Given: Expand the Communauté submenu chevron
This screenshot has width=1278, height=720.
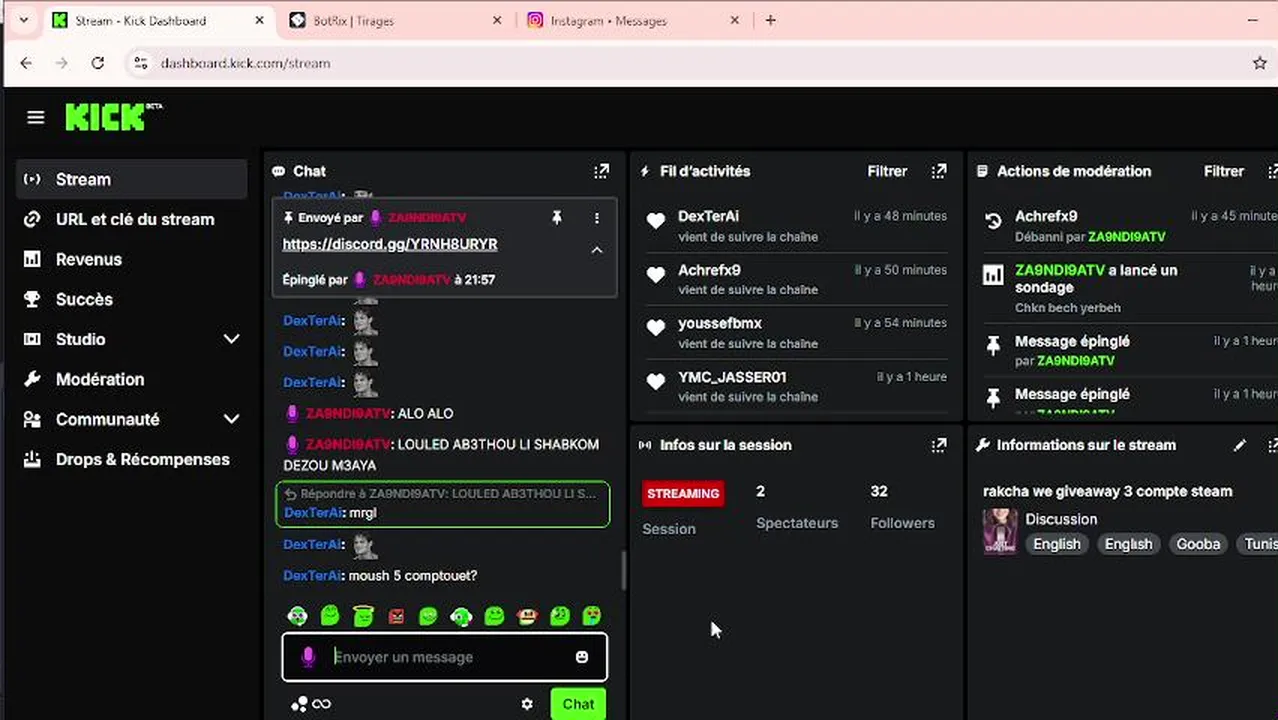Looking at the screenshot, I should tap(231, 419).
